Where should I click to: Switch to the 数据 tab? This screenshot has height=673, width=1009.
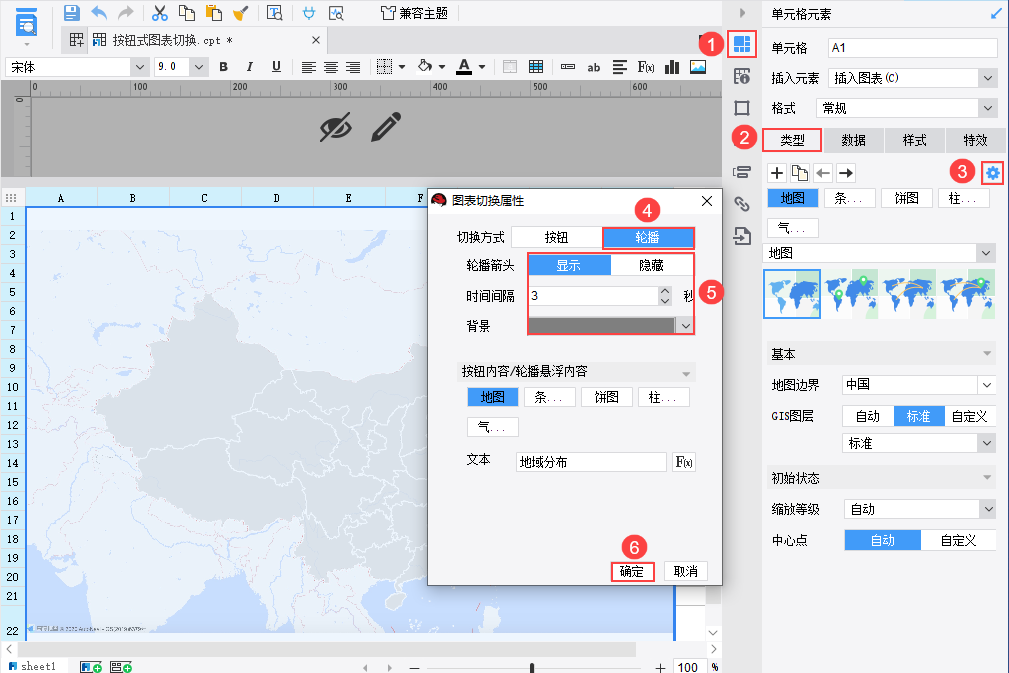coord(853,140)
